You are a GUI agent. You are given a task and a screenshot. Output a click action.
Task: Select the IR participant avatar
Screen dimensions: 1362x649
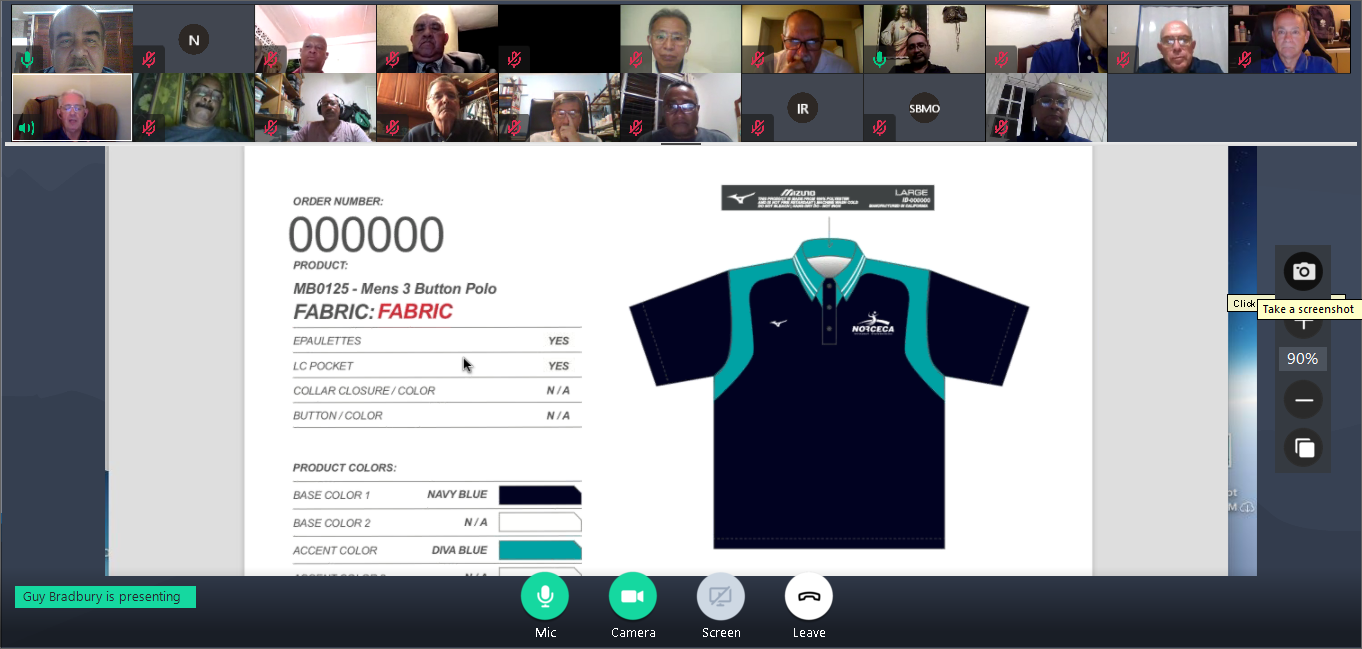point(802,107)
